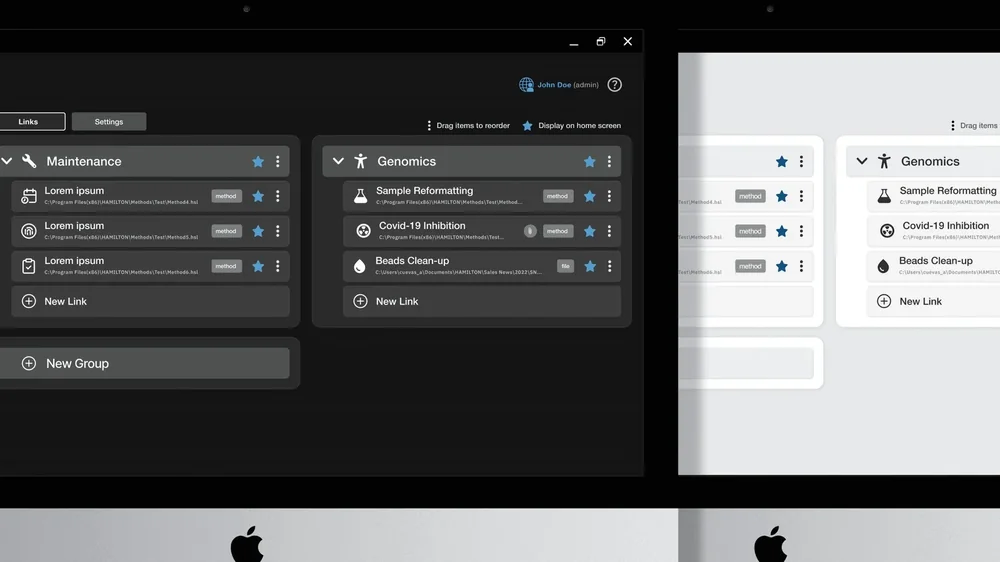Click plus icon beside New Group

(x=29, y=363)
